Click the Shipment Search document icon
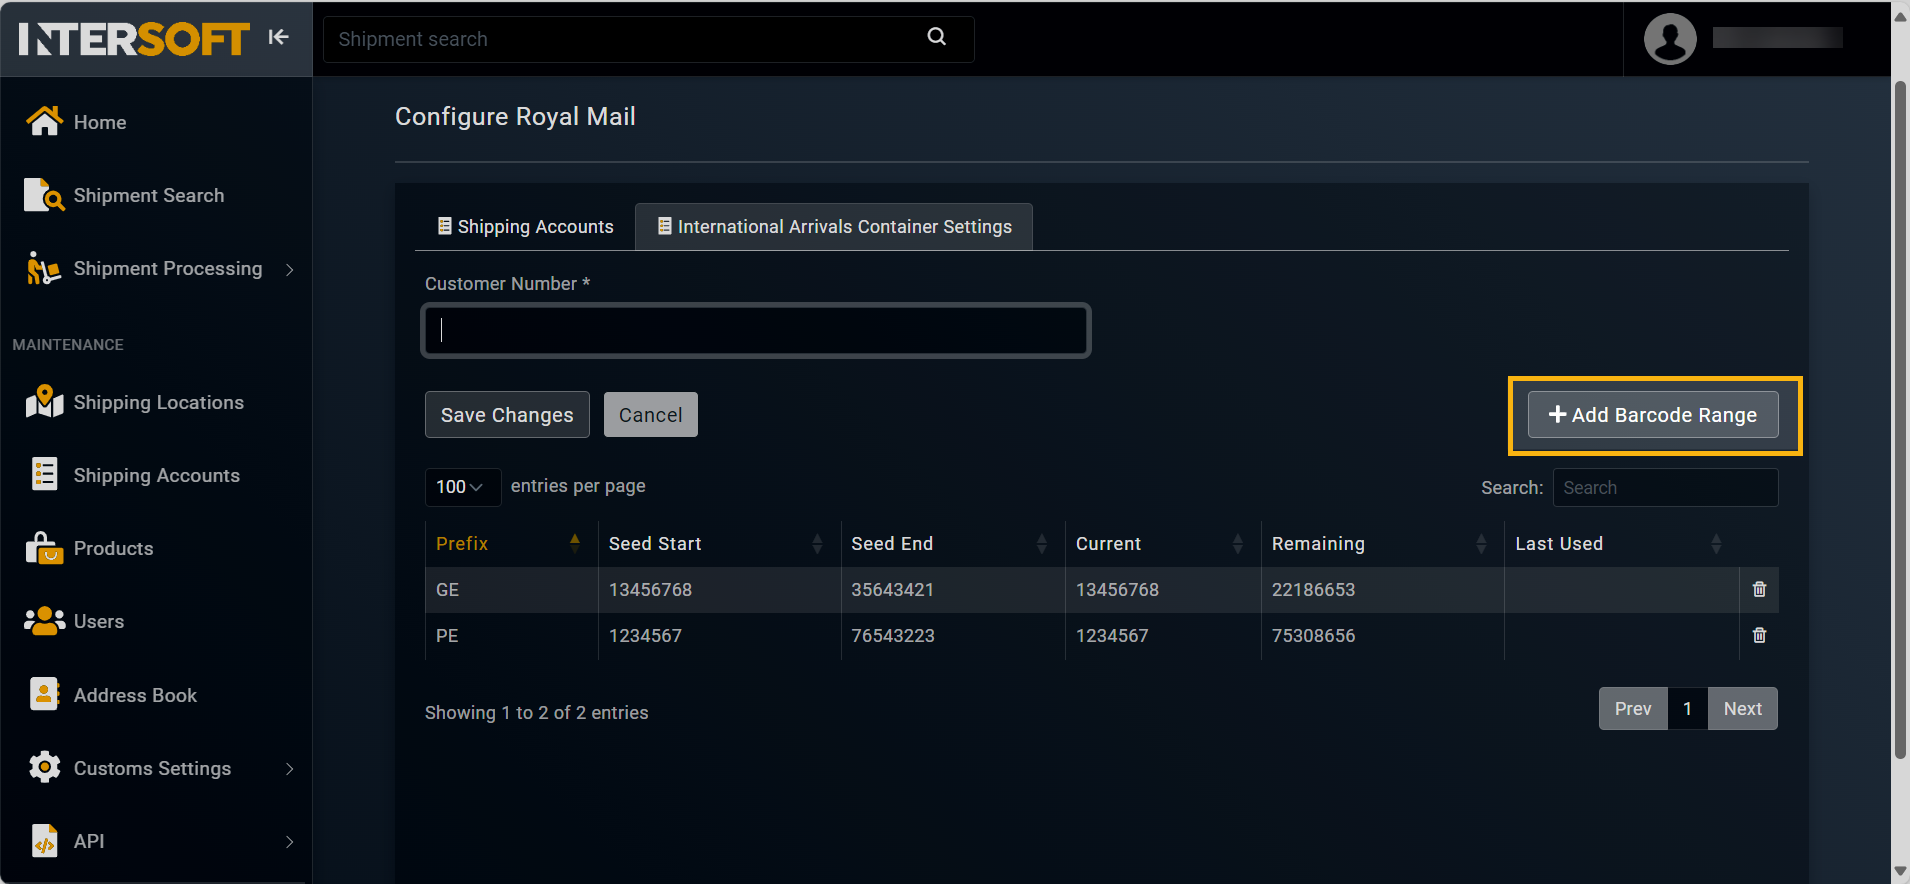Viewport: 1910px width, 884px height. pos(44,195)
